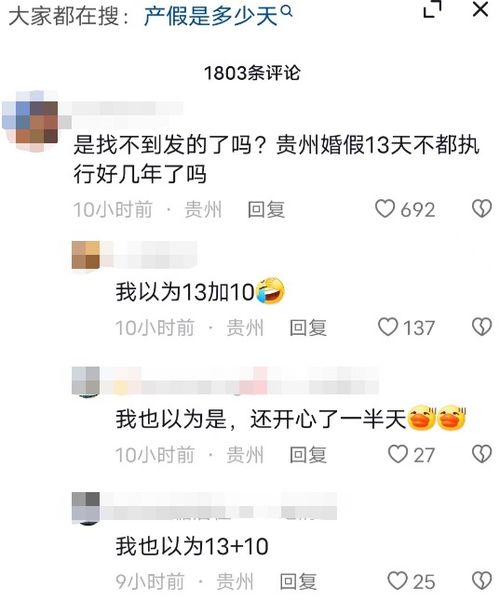Like the comment with 692 likes
This screenshot has height=600, width=500.
384,209
